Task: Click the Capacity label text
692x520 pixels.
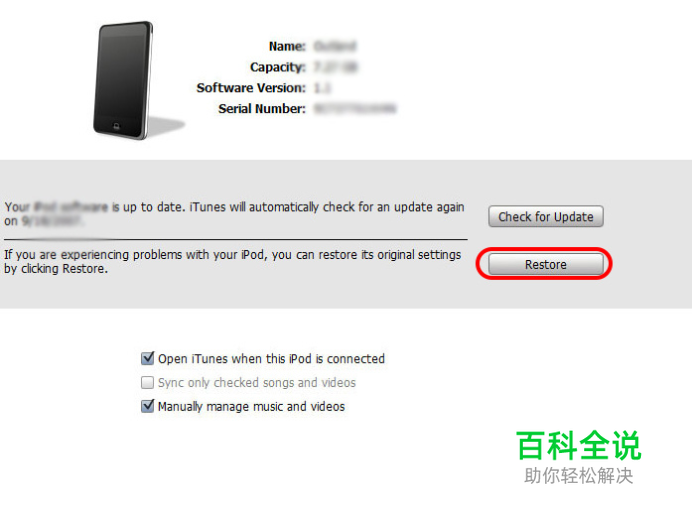Action: [278, 67]
